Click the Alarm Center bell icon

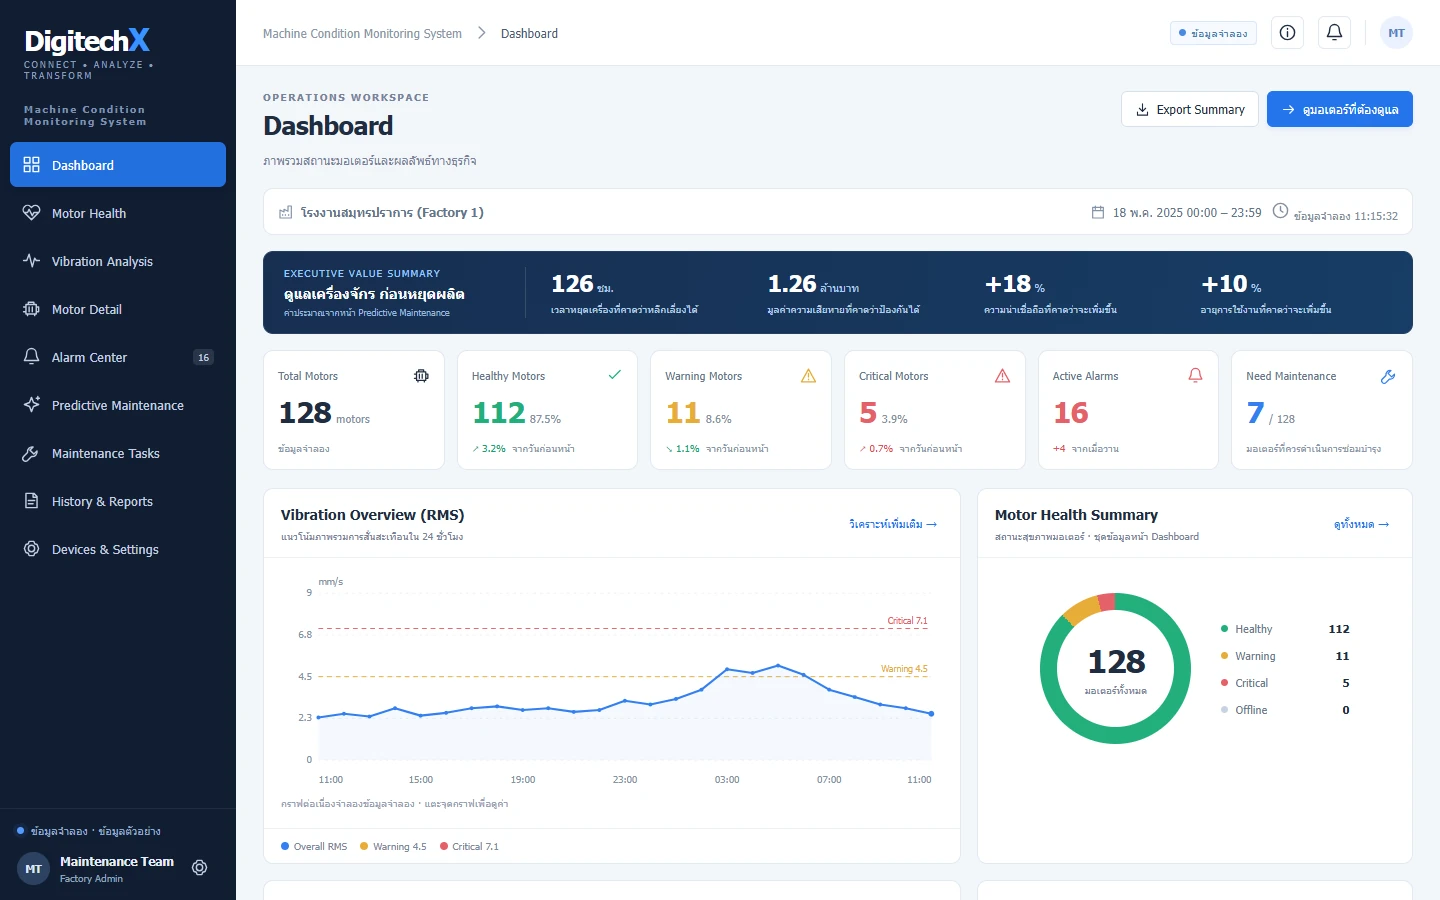(32, 357)
